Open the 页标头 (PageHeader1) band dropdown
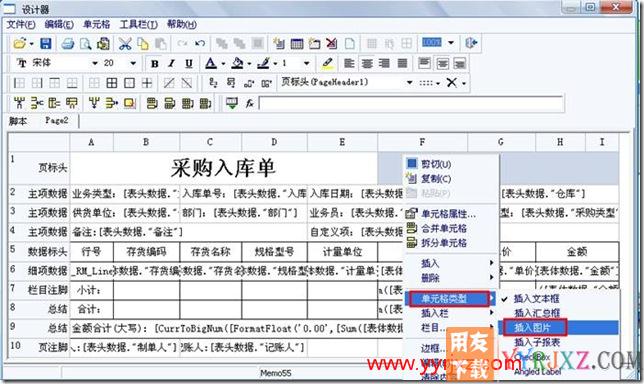Image resolution: width=644 pixels, height=384 pixels. [x=409, y=83]
